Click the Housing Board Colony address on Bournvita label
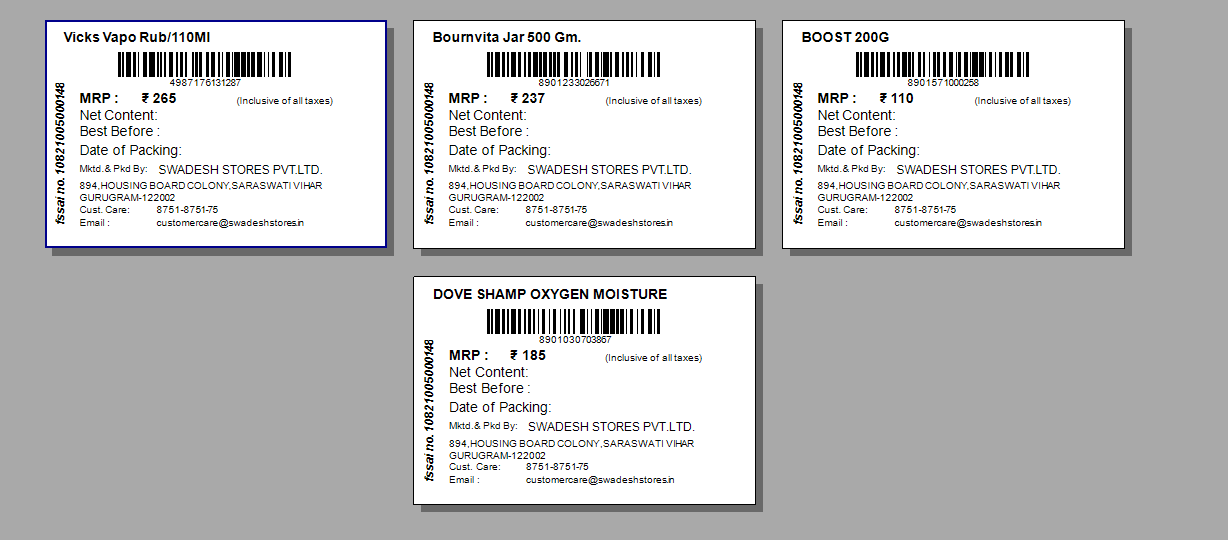The image size is (1228, 540). coord(570,192)
